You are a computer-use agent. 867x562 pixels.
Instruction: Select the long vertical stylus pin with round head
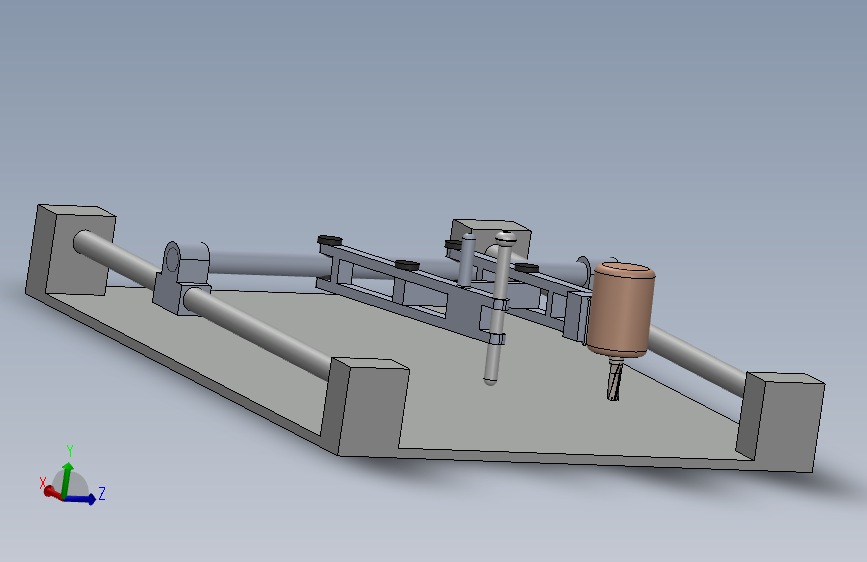pyautogui.click(x=498, y=310)
